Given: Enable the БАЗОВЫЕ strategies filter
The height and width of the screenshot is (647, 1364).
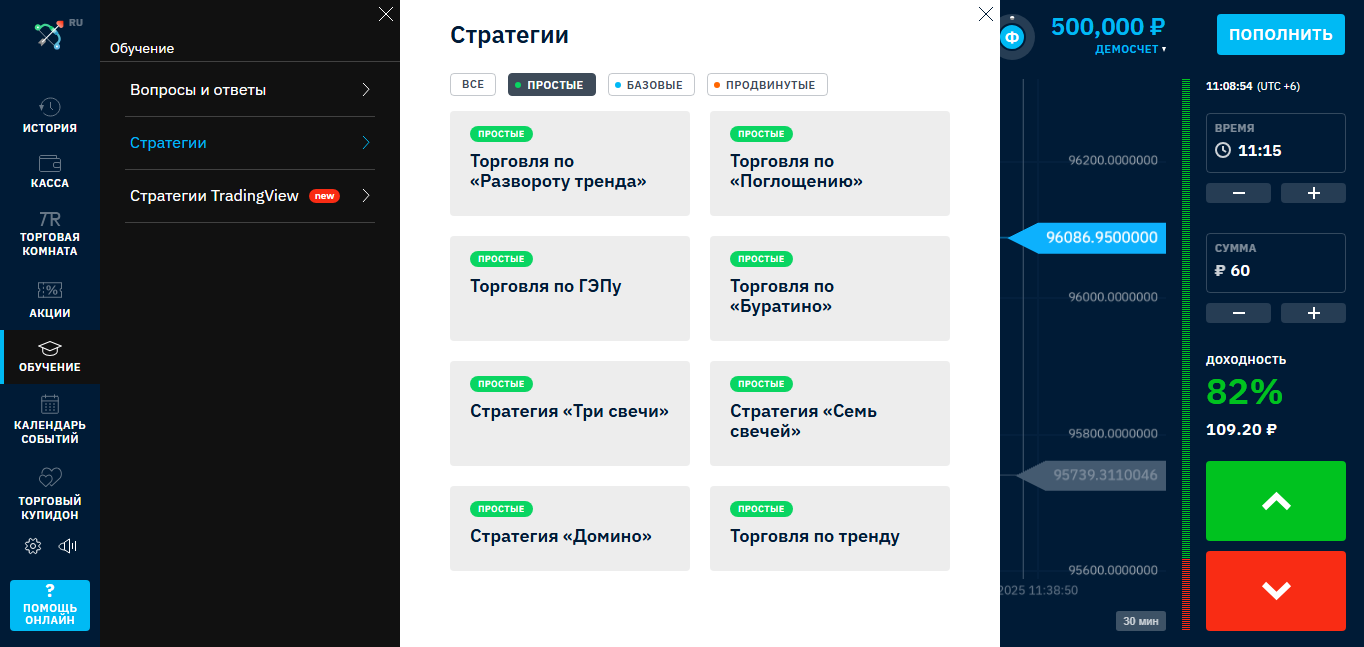Looking at the screenshot, I should pyautogui.click(x=651, y=84).
